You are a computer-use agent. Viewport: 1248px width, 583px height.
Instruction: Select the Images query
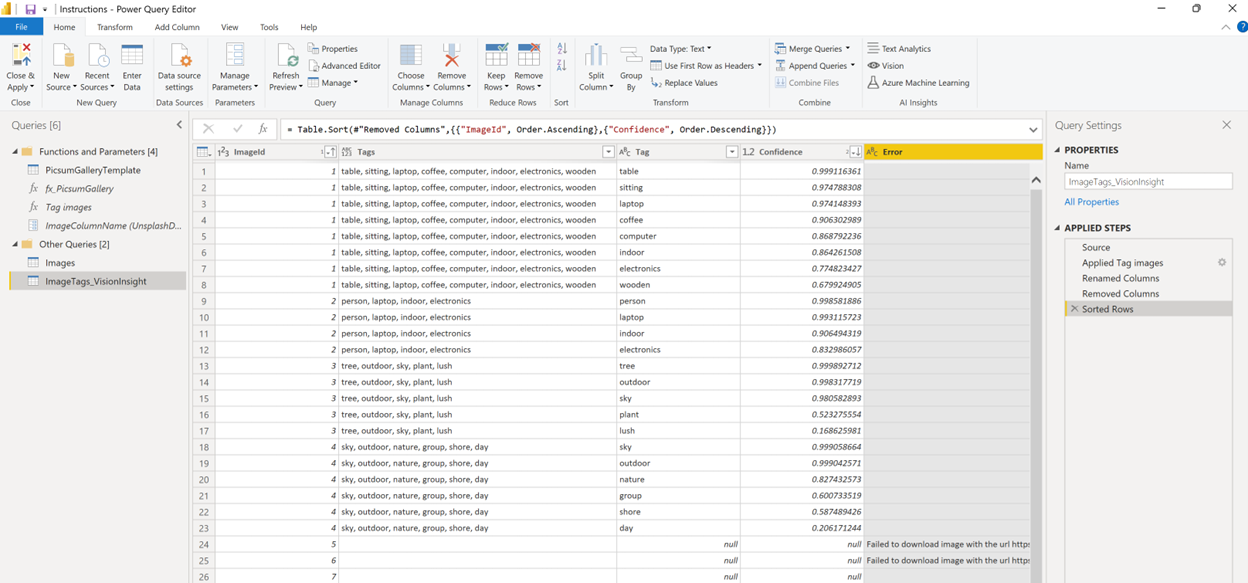tap(60, 263)
